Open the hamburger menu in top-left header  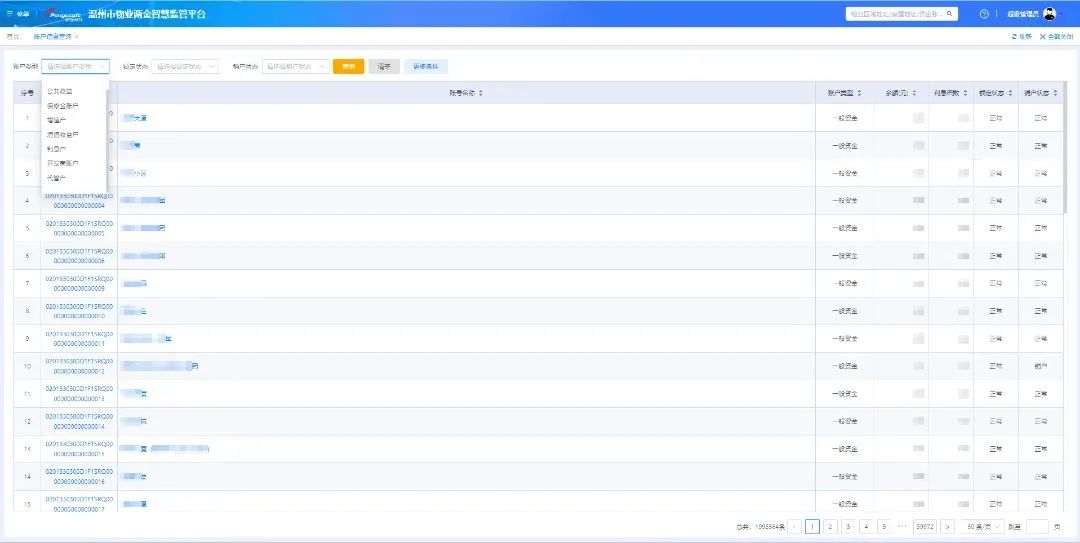click(10, 14)
